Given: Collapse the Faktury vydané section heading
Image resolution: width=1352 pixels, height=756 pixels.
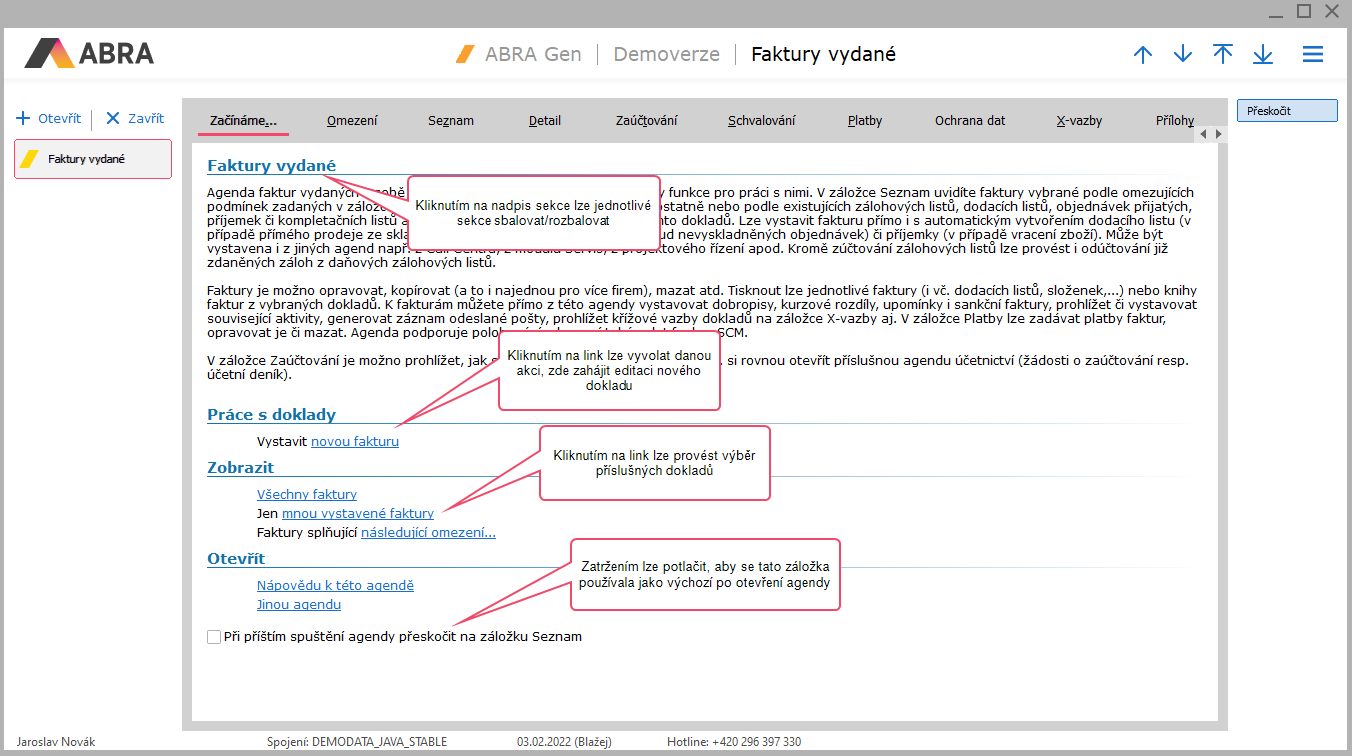Looking at the screenshot, I should coord(271,165).
